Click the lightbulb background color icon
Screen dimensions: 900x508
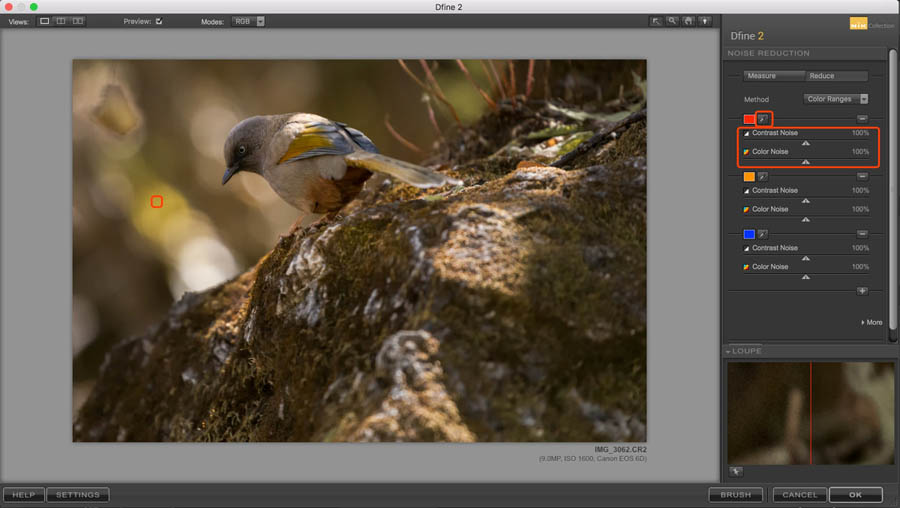tap(705, 21)
